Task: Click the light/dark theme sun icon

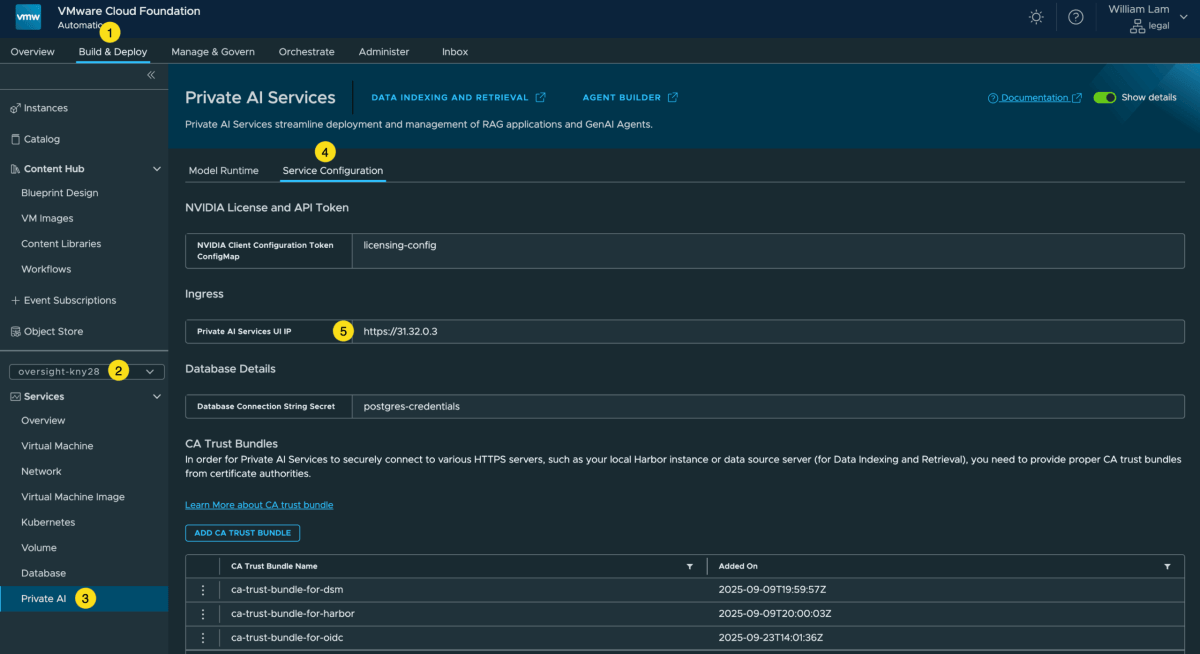Action: (1037, 17)
